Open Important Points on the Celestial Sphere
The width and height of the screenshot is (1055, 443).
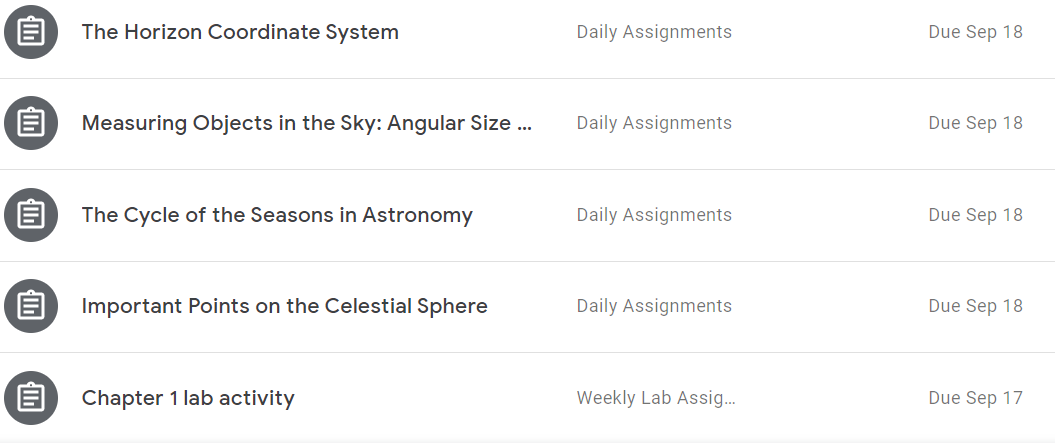(285, 306)
